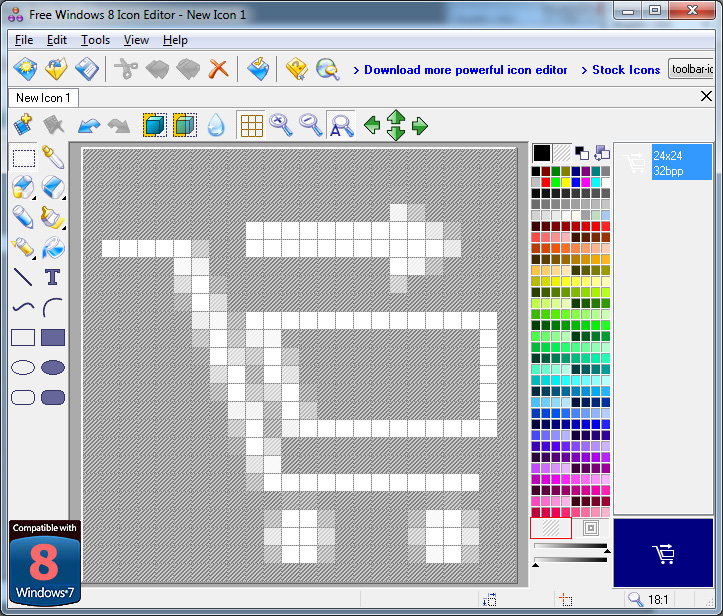The width and height of the screenshot is (723, 616).
Task: Select the arc tool
Action: click(53, 308)
